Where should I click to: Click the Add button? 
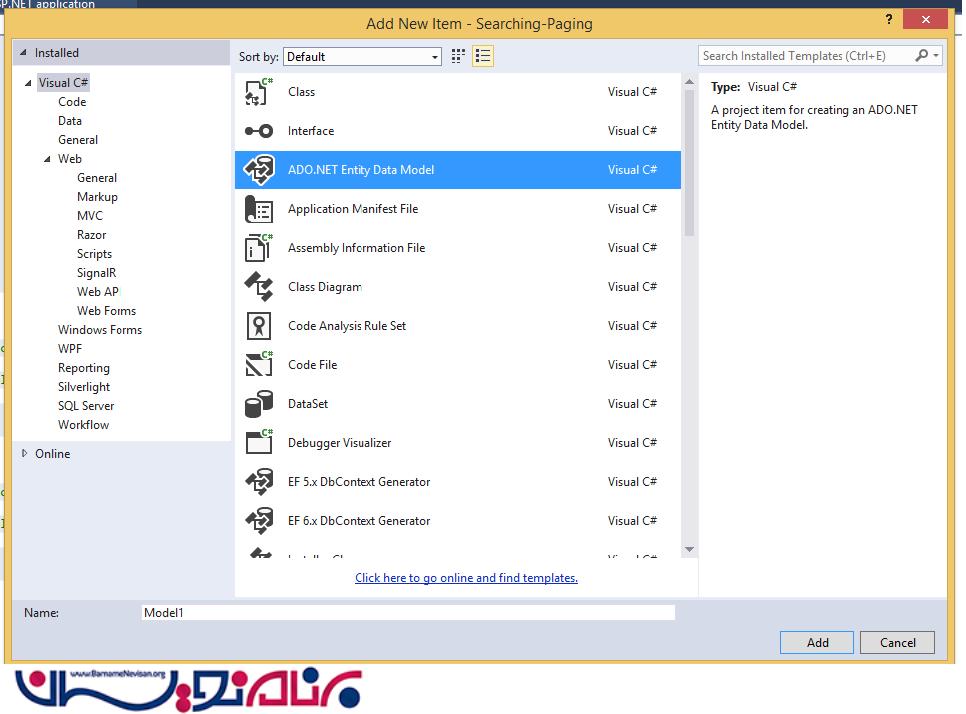coord(817,642)
